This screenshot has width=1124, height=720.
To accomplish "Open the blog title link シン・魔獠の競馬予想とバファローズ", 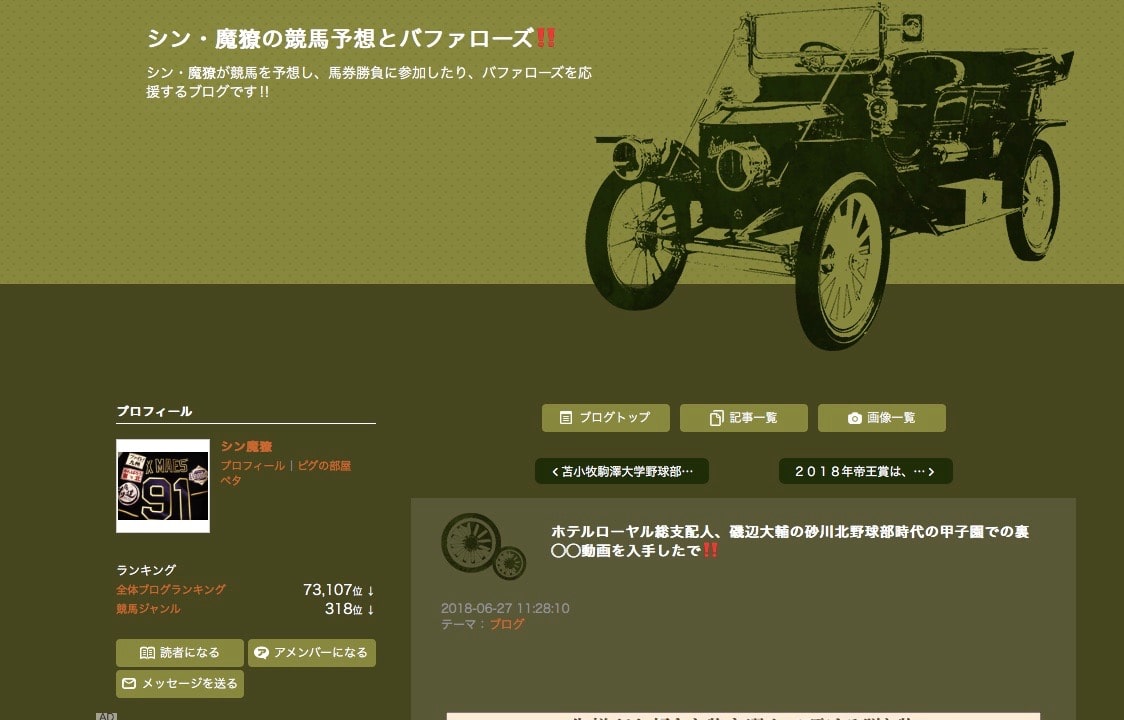I will (351, 38).
